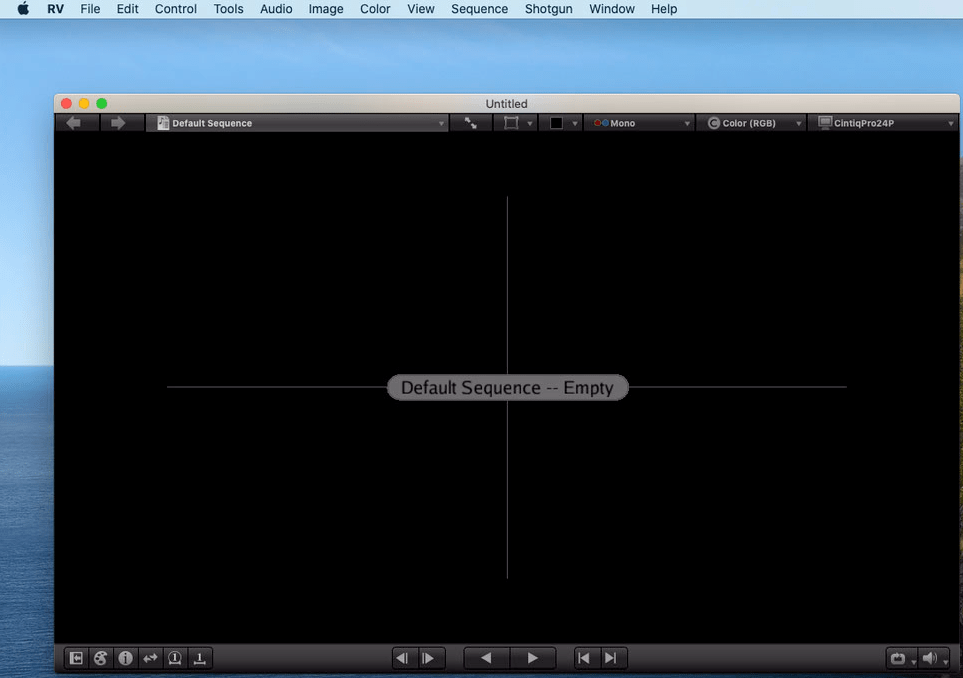Image resolution: width=963 pixels, height=678 pixels.
Task: Open the palette/color correction icon at bottom left
Action: [x=100, y=658]
